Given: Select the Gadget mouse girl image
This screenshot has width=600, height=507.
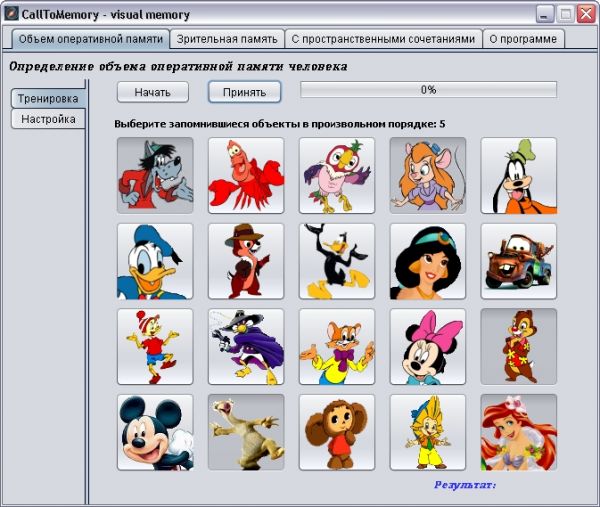Looking at the screenshot, I should (x=428, y=175).
